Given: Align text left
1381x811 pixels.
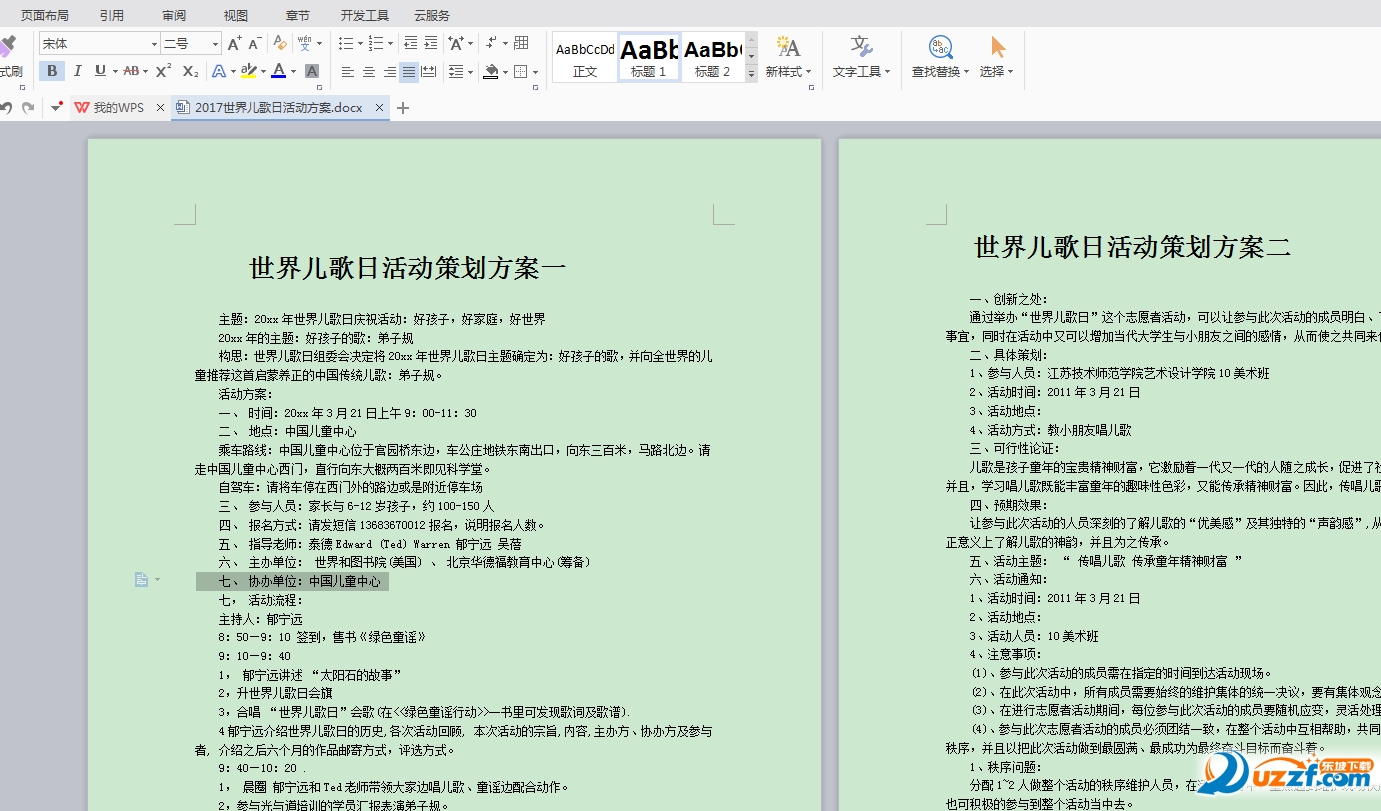Looking at the screenshot, I should tap(348, 72).
